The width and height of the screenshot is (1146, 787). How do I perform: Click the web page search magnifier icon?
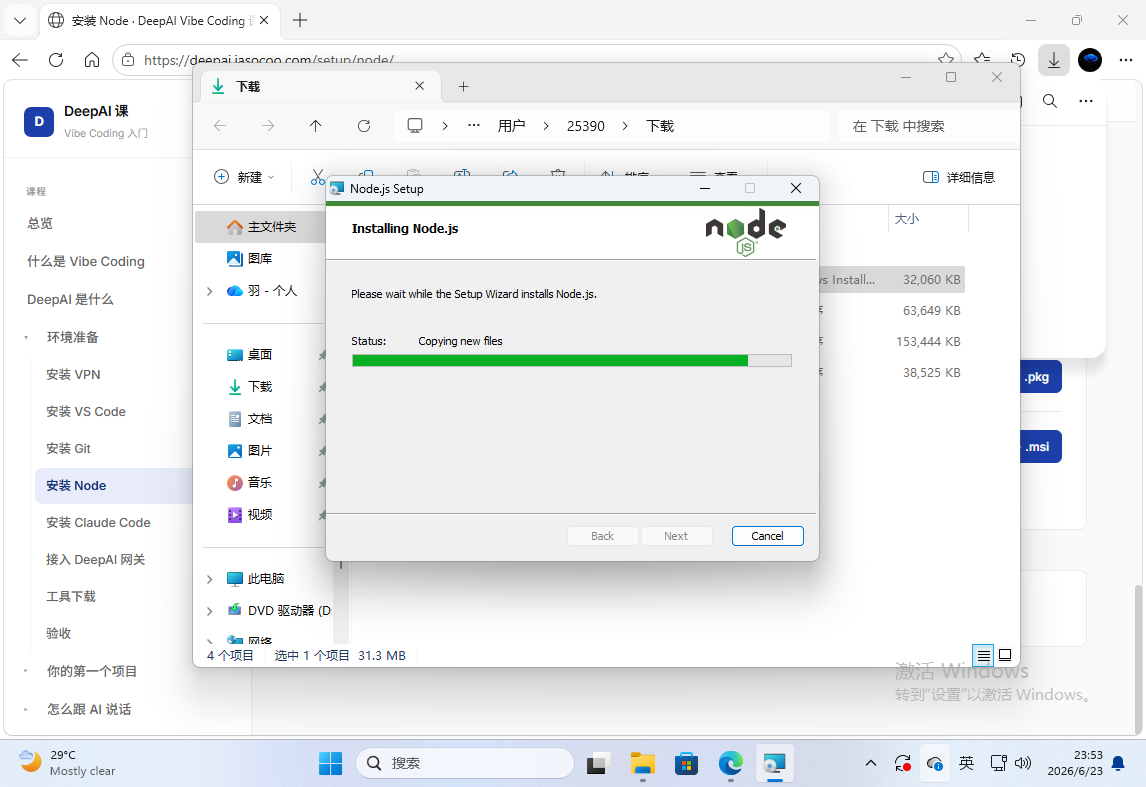point(1050,101)
